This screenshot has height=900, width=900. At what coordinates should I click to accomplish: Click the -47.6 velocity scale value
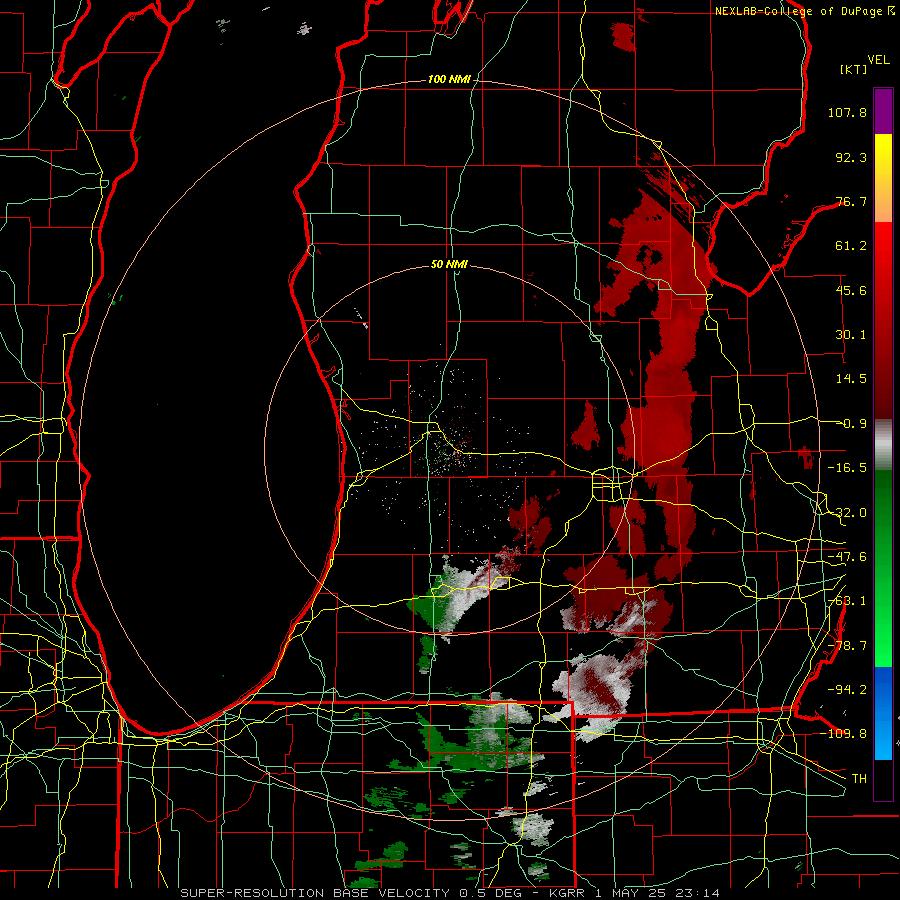pos(847,557)
